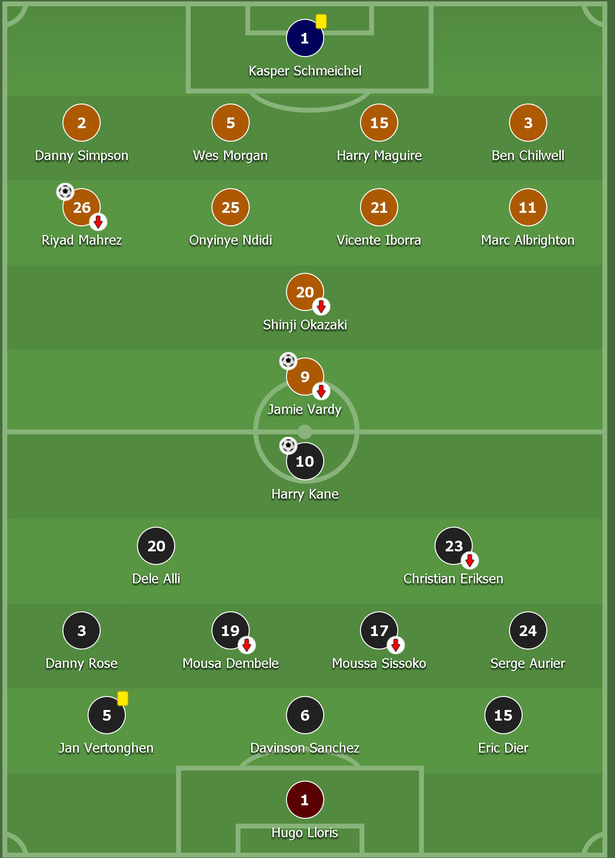Click substitution arrow on Christian Eriksen
615x858 pixels.
pos(469,560)
